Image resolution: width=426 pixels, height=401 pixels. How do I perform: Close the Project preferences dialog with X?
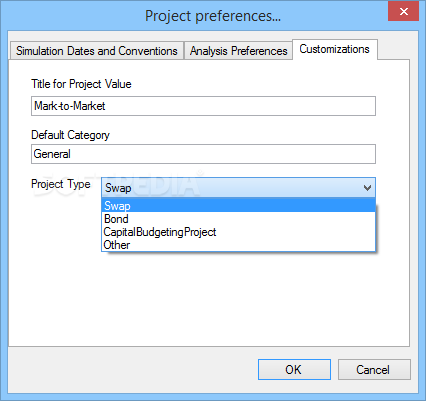pyautogui.click(x=404, y=12)
